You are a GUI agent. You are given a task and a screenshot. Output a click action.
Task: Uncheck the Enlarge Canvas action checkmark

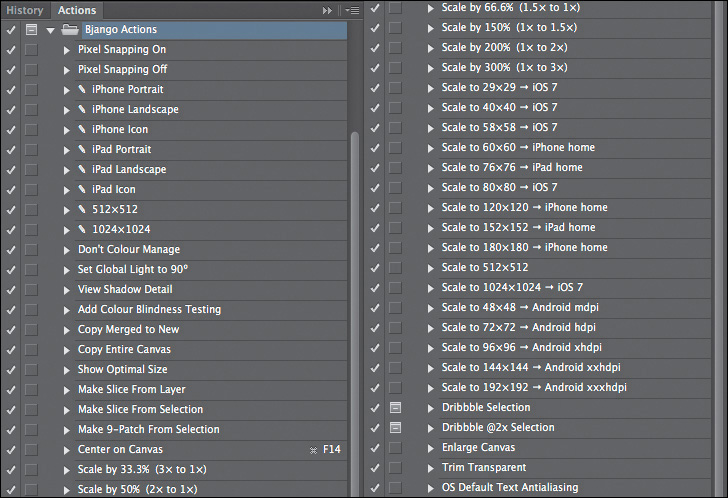[x=374, y=448]
